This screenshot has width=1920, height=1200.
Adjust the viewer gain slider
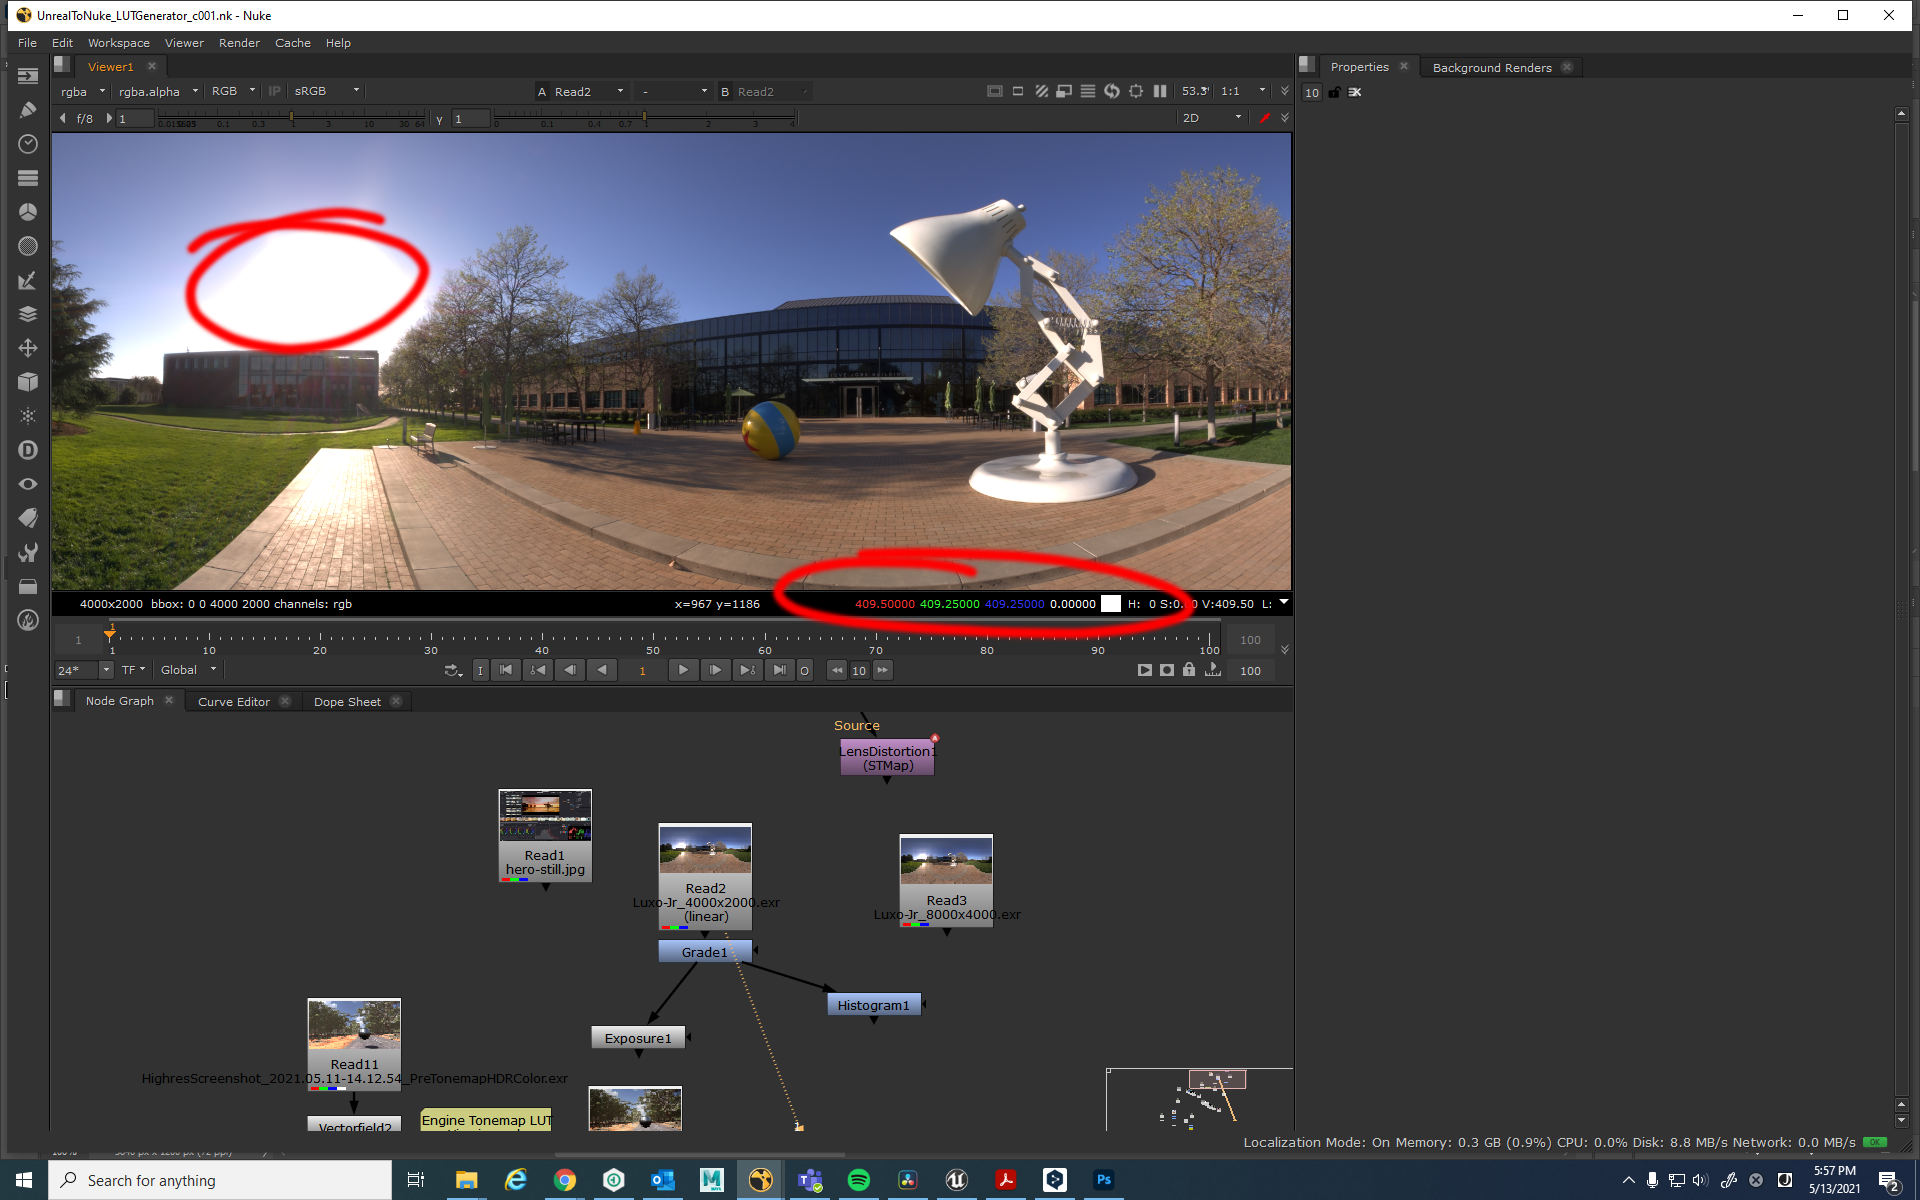pyautogui.click(x=291, y=118)
